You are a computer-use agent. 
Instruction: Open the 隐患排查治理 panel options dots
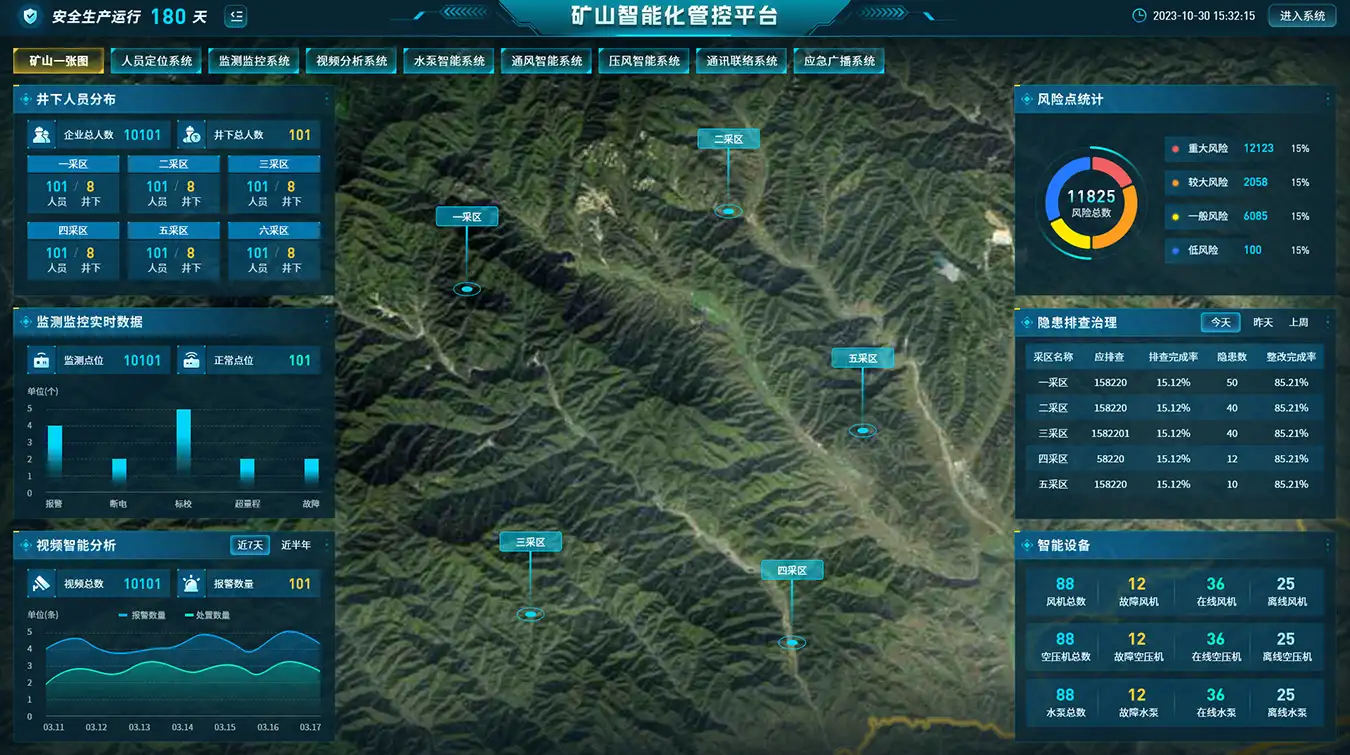pos(1328,322)
